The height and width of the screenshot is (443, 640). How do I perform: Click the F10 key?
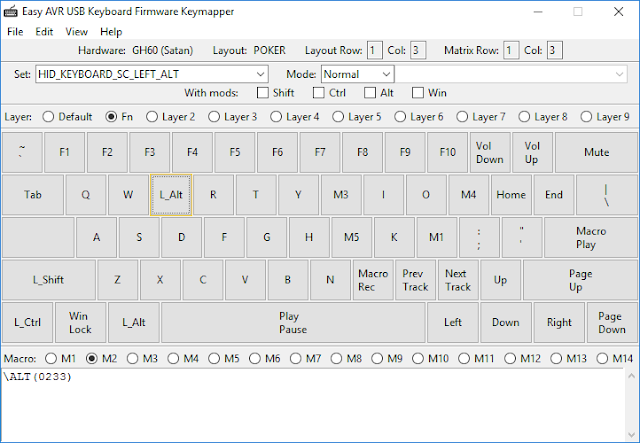click(447, 152)
